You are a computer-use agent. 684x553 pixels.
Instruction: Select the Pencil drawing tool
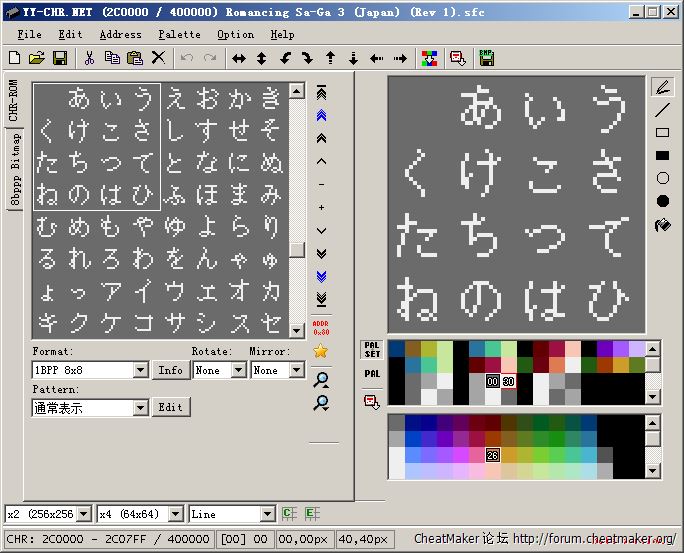662,88
